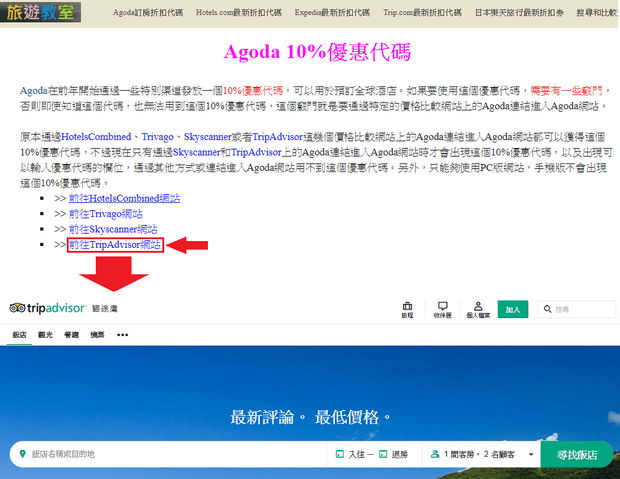Open Agoda訂房折扣代碼 menu item

click(148, 13)
